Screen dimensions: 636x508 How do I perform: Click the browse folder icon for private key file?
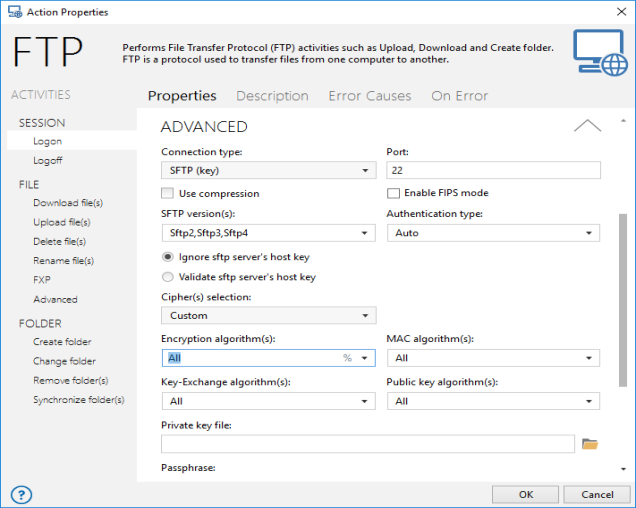click(x=589, y=443)
